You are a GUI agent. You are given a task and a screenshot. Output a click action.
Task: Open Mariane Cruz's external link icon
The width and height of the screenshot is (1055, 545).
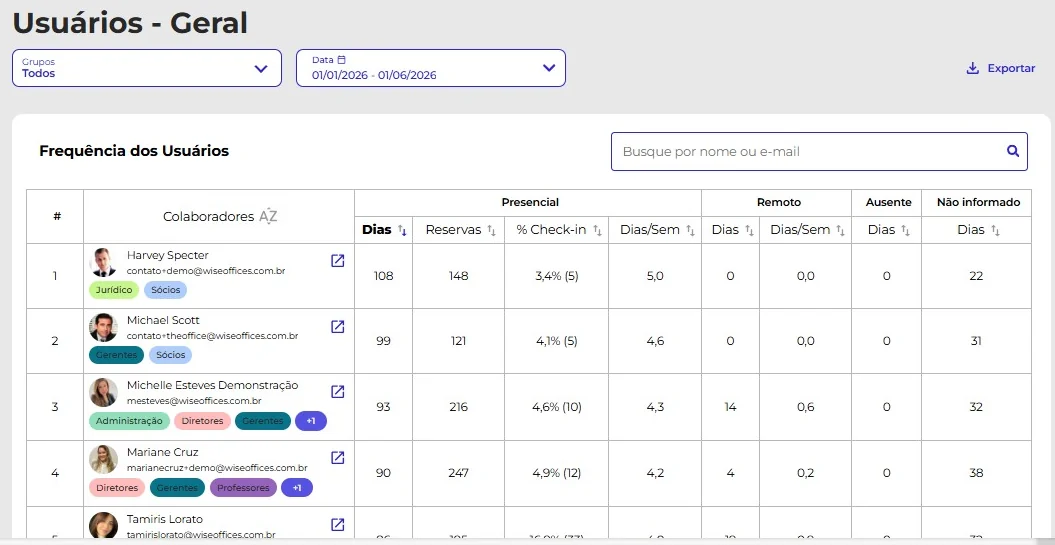point(338,458)
